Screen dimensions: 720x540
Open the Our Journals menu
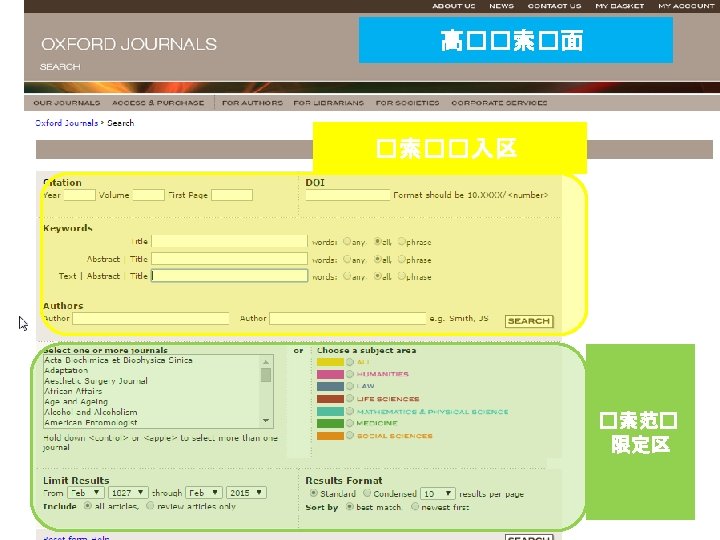[67, 103]
